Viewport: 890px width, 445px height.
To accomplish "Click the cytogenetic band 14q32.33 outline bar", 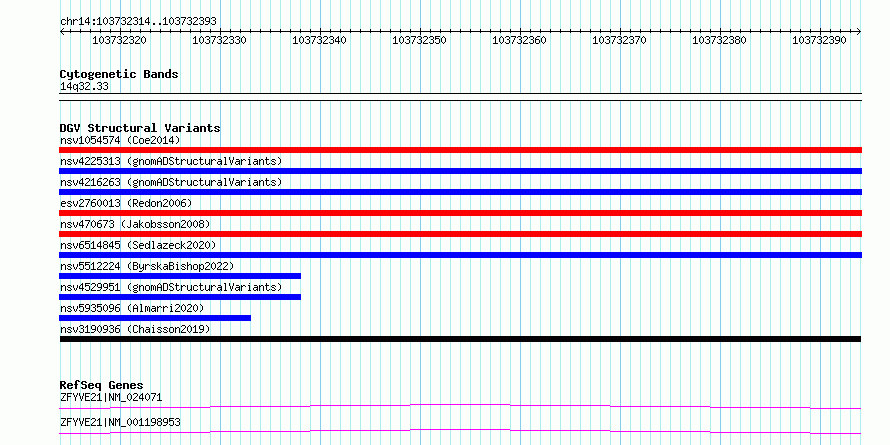I will point(461,97).
